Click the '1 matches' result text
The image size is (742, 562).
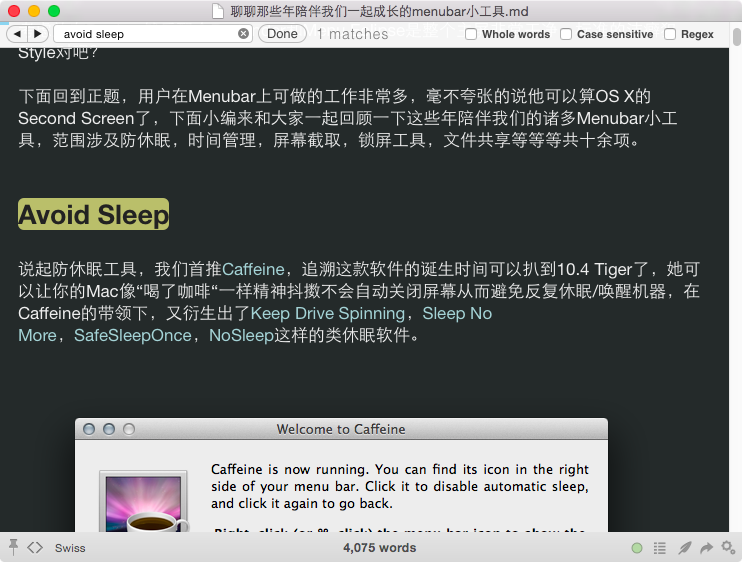pos(353,34)
